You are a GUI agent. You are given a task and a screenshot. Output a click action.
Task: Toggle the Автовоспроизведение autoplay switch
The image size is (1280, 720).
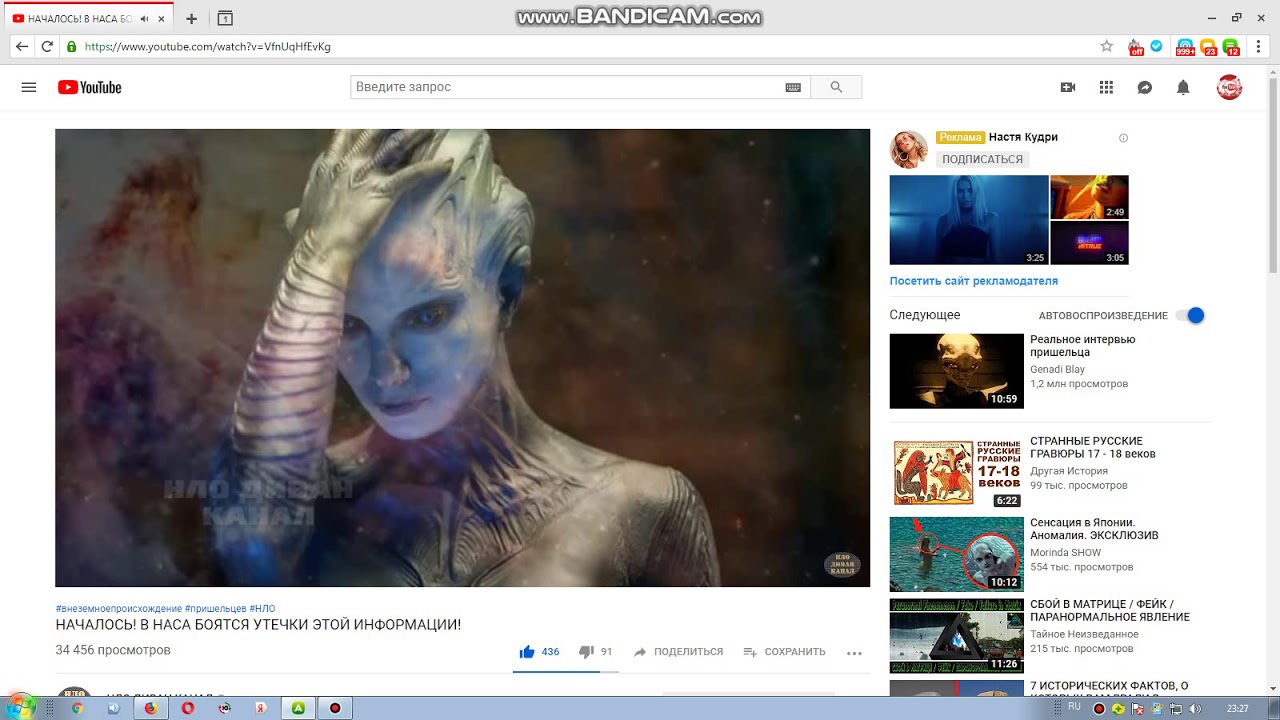[x=1190, y=315]
